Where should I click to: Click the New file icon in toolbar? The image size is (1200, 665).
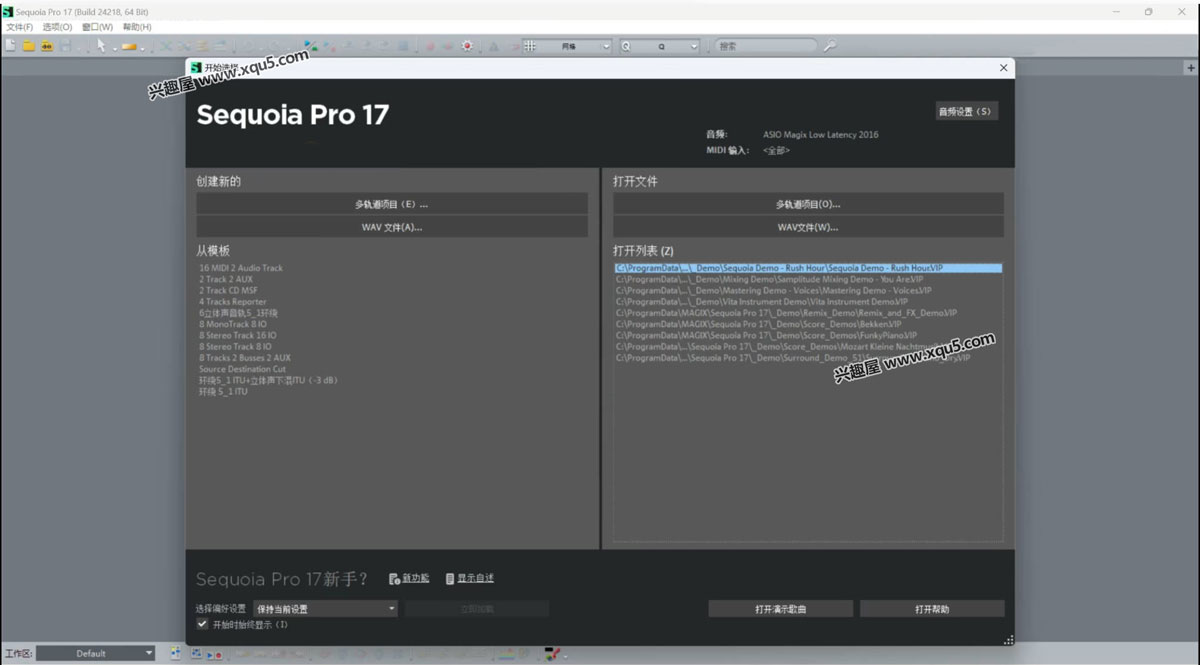10,46
